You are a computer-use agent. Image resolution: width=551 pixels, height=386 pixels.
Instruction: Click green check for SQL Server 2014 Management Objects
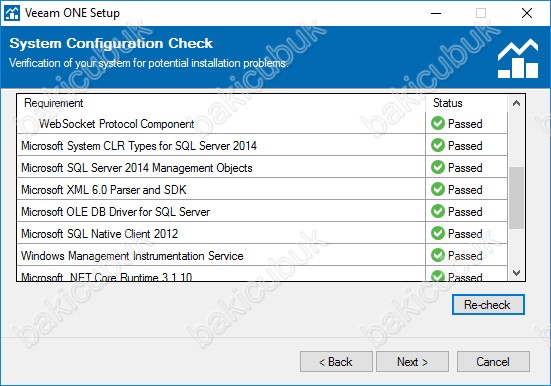[x=438, y=167]
